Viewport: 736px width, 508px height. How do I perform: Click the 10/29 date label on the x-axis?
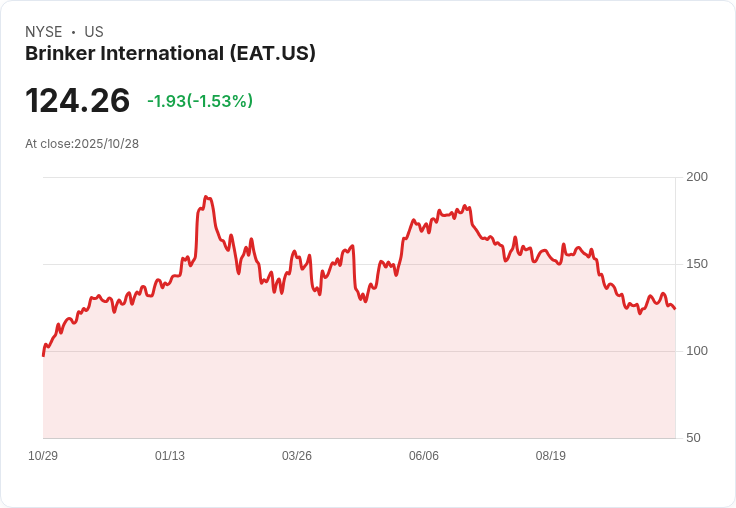tap(43, 456)
